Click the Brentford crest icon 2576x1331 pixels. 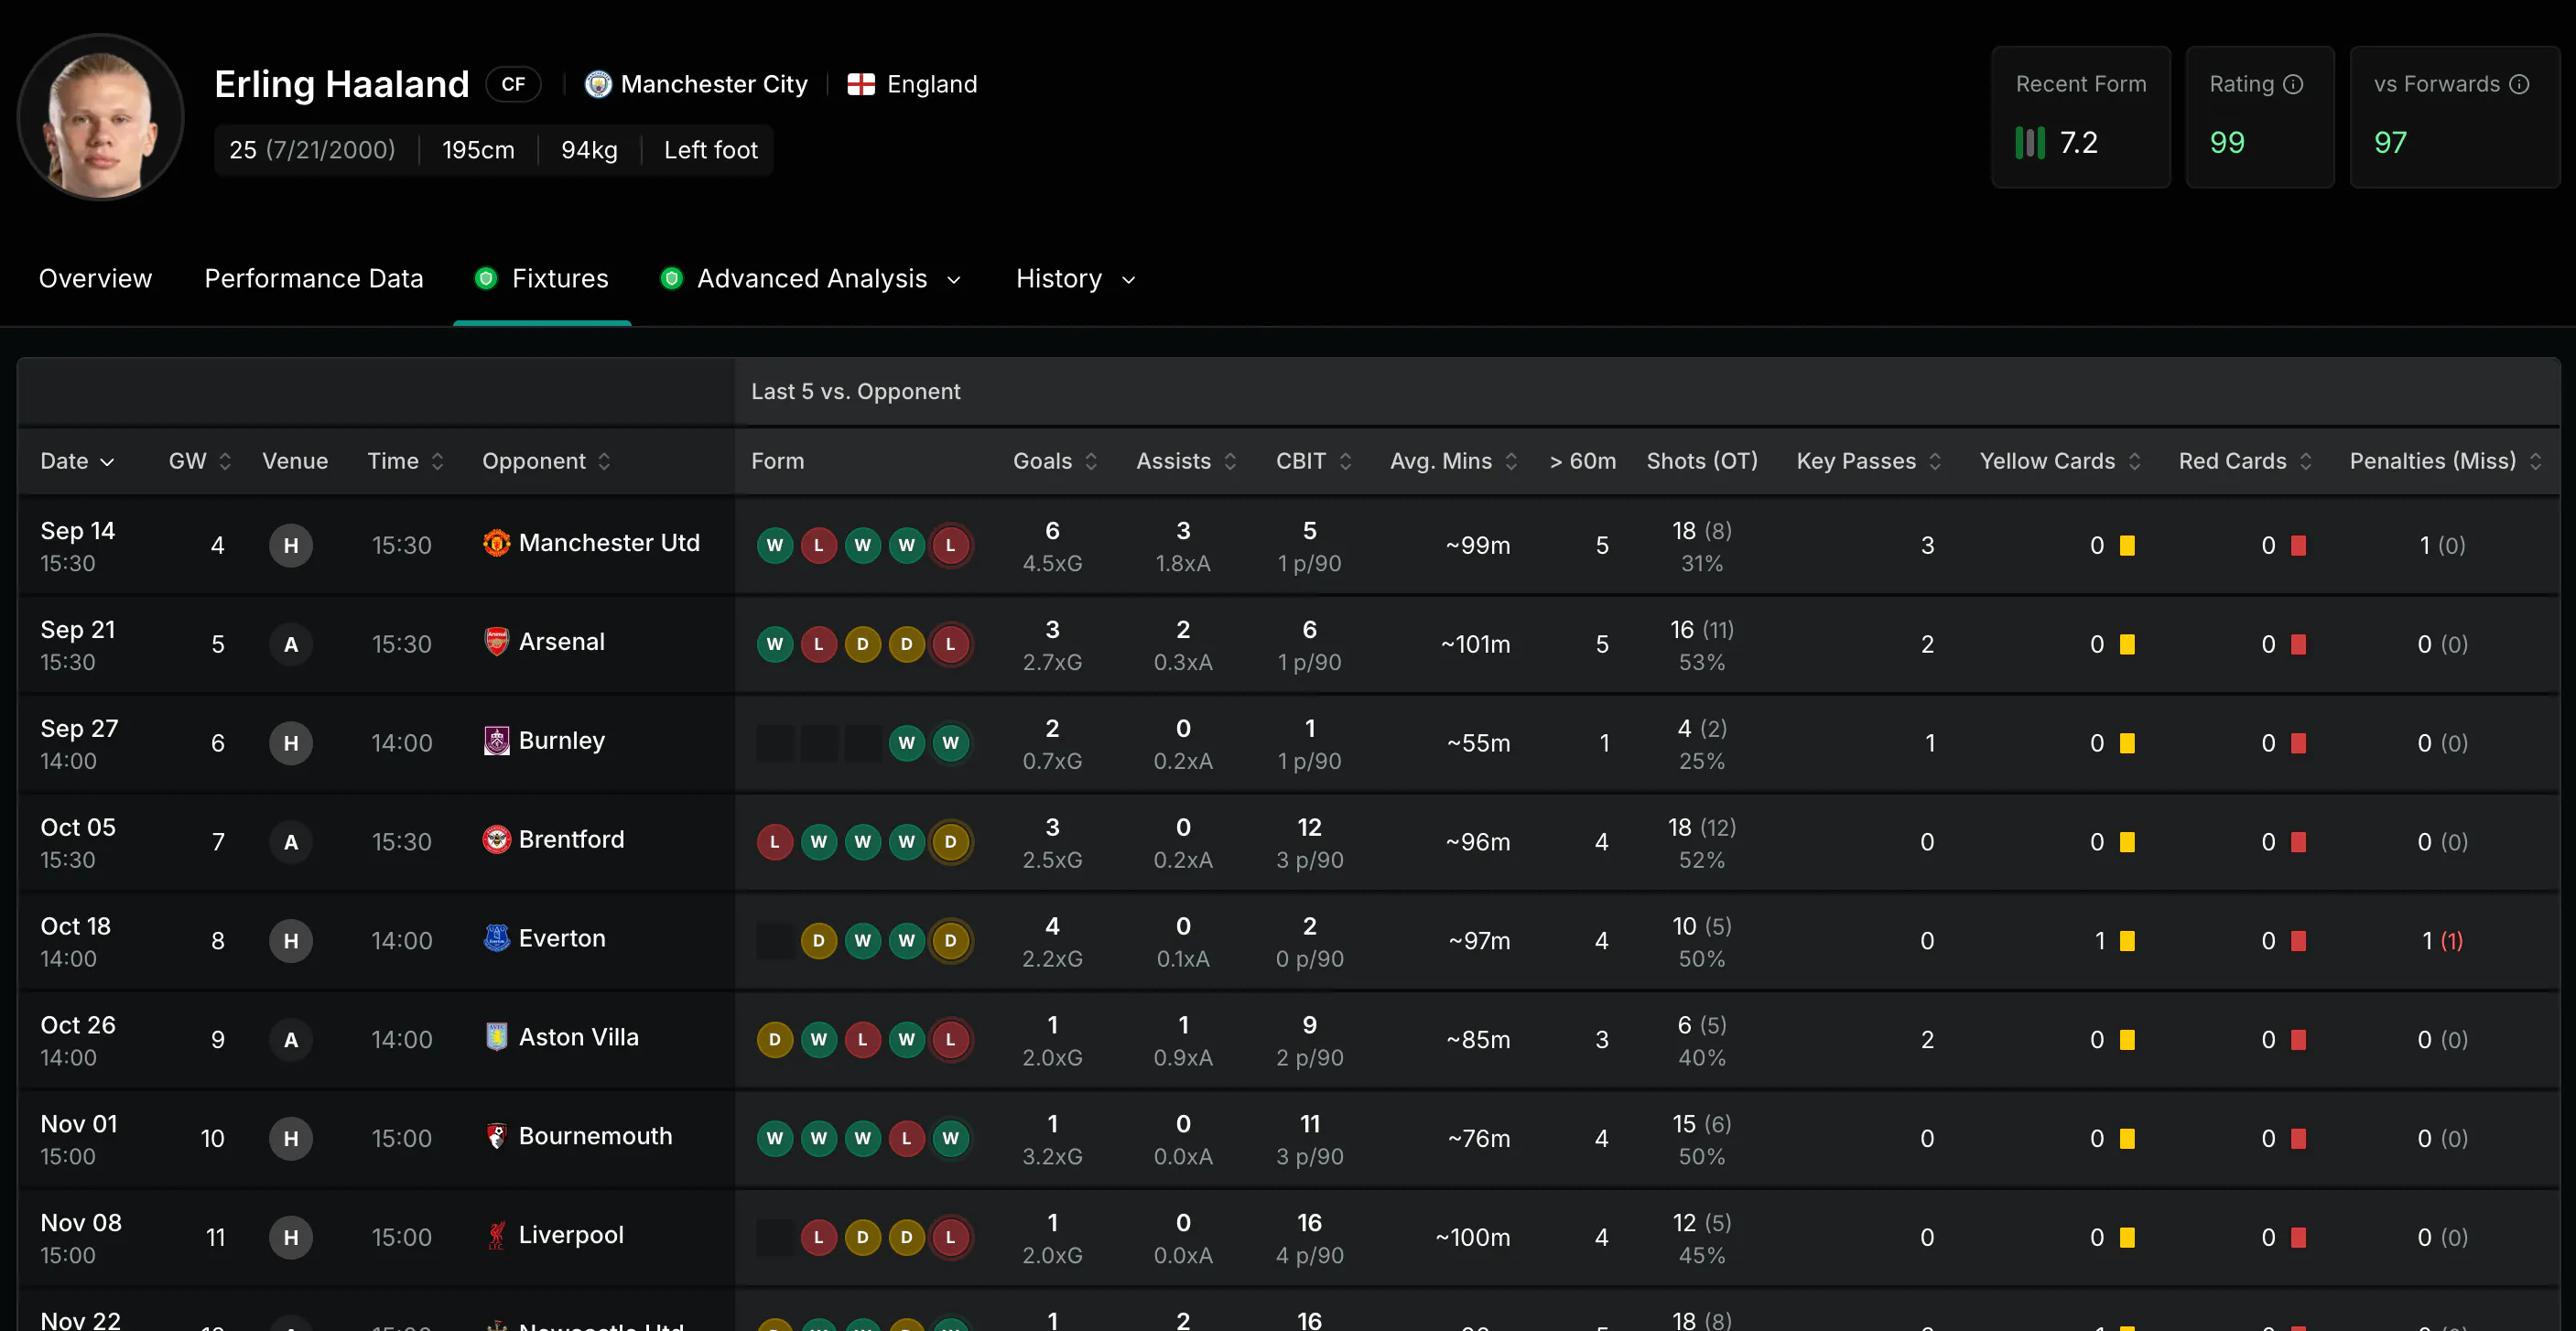tap(496, 840)
